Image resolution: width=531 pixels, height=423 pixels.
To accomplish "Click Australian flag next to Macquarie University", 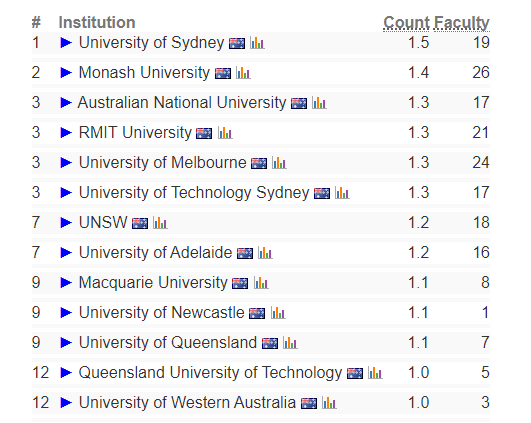I will [240, 283].
